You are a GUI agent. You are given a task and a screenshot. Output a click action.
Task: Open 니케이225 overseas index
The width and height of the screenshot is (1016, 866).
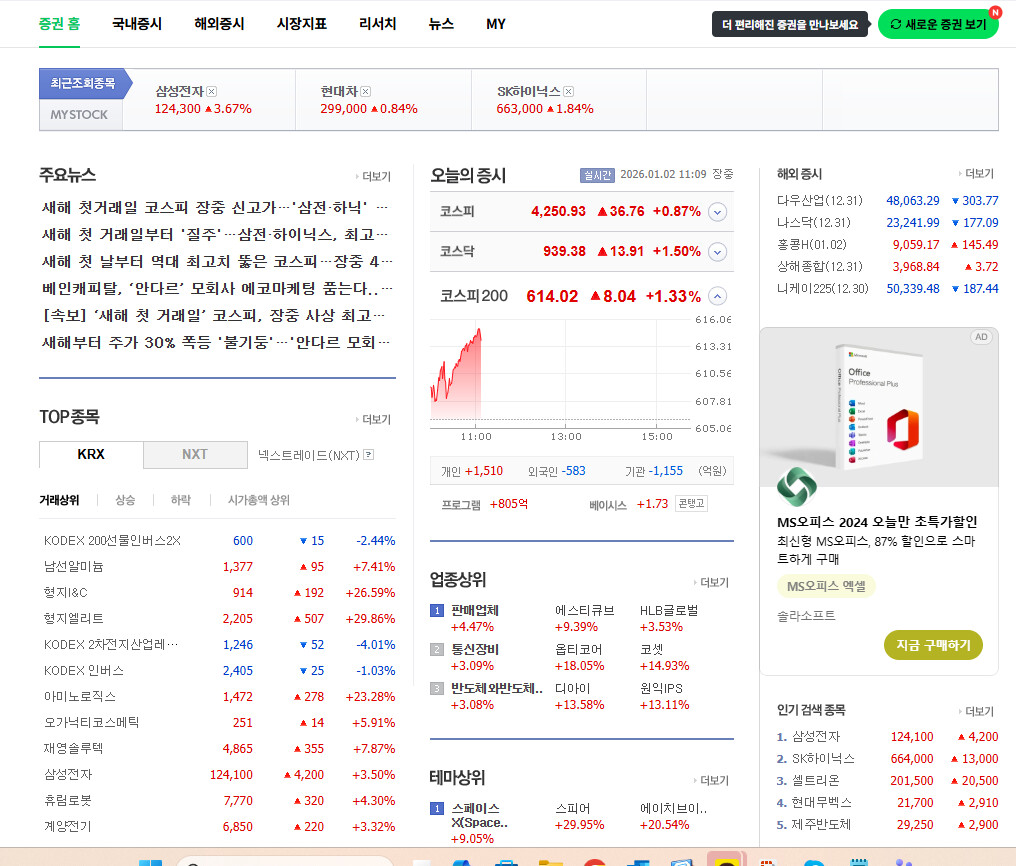pos(822,289)
